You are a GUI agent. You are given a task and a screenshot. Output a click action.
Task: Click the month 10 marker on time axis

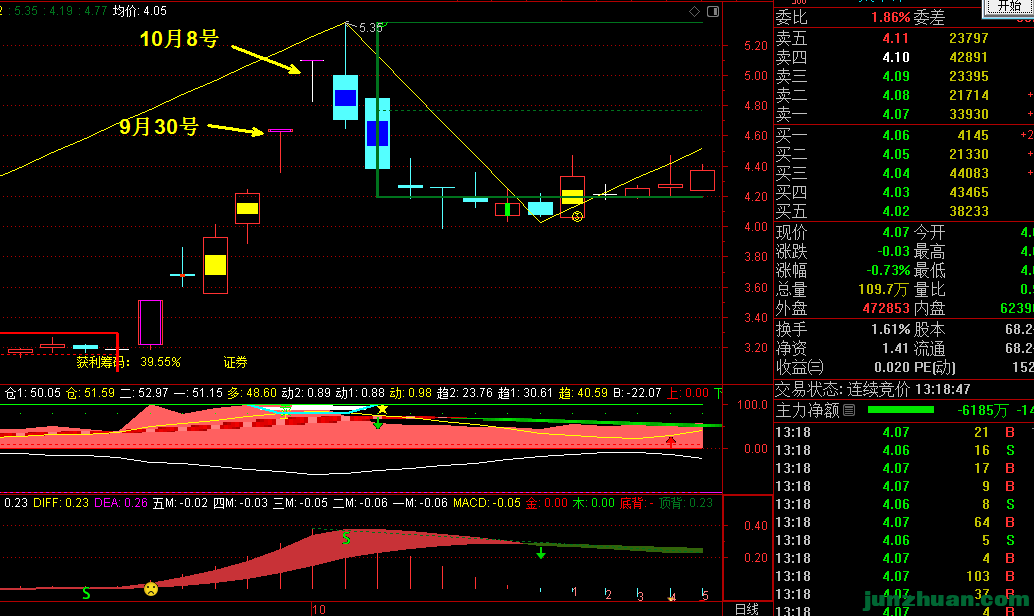point(319,608)
